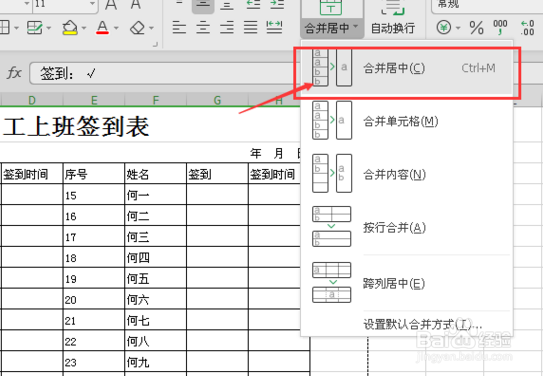This screenshot has height=376, width=543.
Task: Select the cell containing 何五
Action: 155,278
